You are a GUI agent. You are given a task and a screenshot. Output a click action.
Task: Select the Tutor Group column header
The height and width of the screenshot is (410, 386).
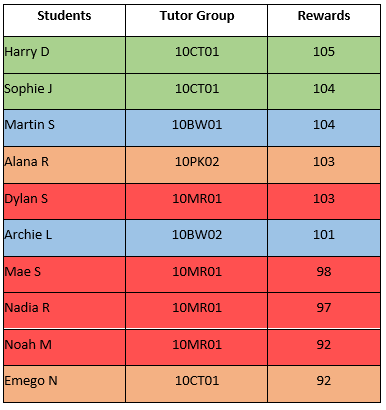click(197, 20)
